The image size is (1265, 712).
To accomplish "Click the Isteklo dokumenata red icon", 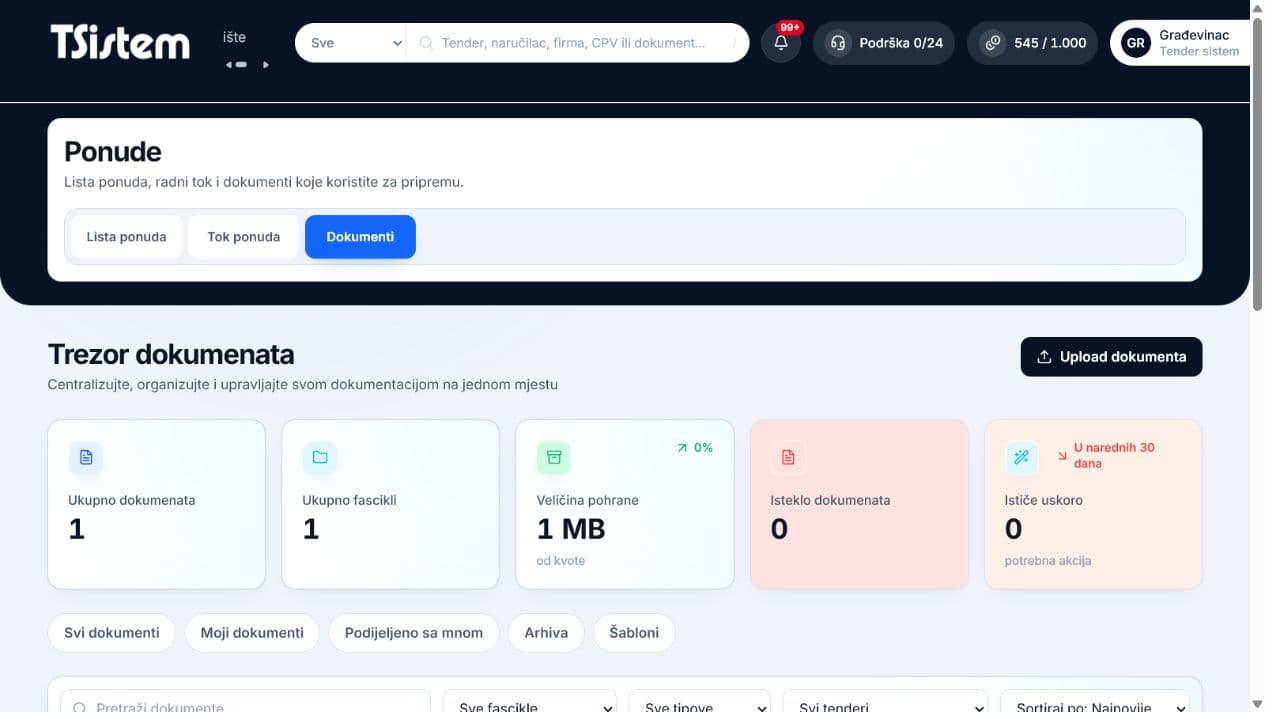I will point(788,457).
